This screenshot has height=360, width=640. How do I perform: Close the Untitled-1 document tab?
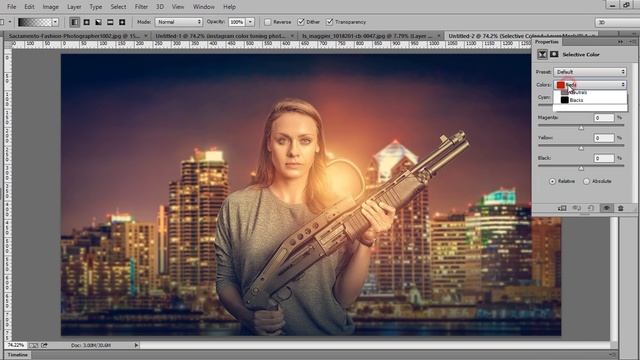292,36
